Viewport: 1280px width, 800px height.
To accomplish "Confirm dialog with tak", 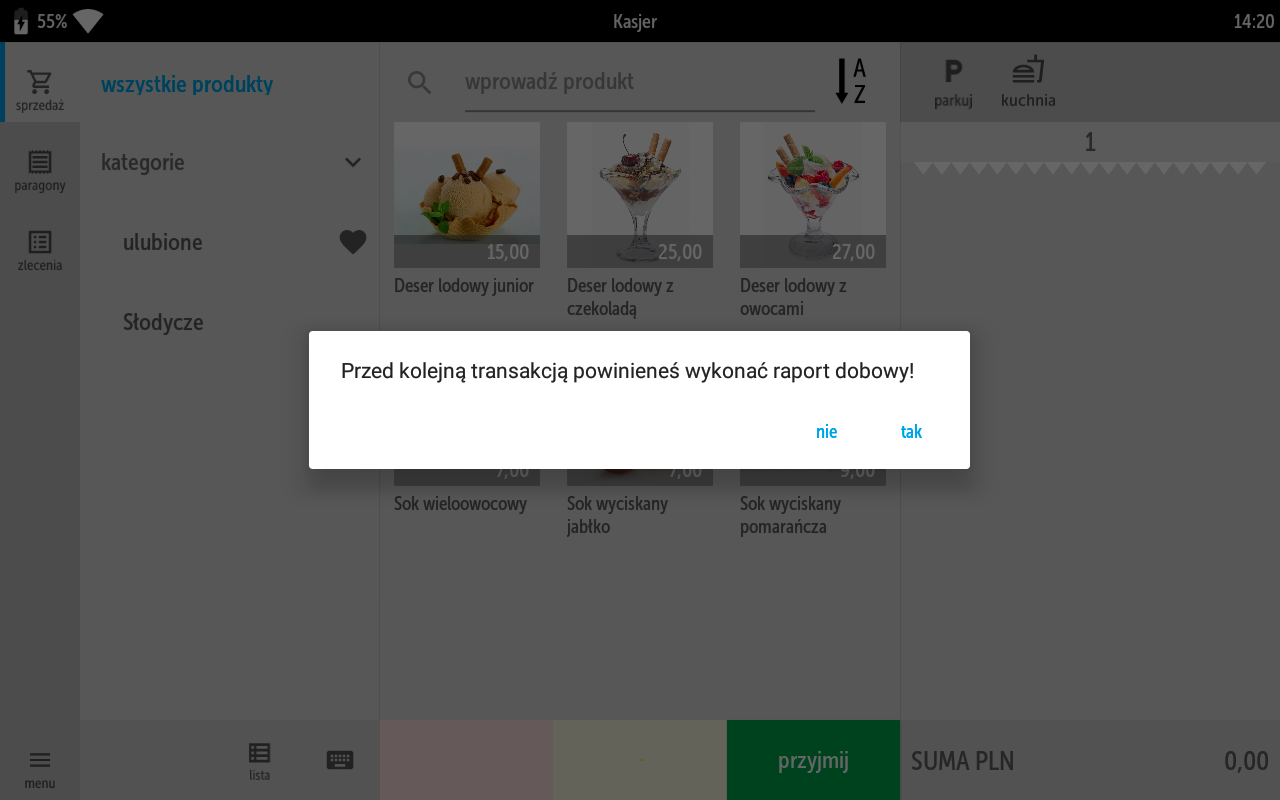I will coord(911,432).
